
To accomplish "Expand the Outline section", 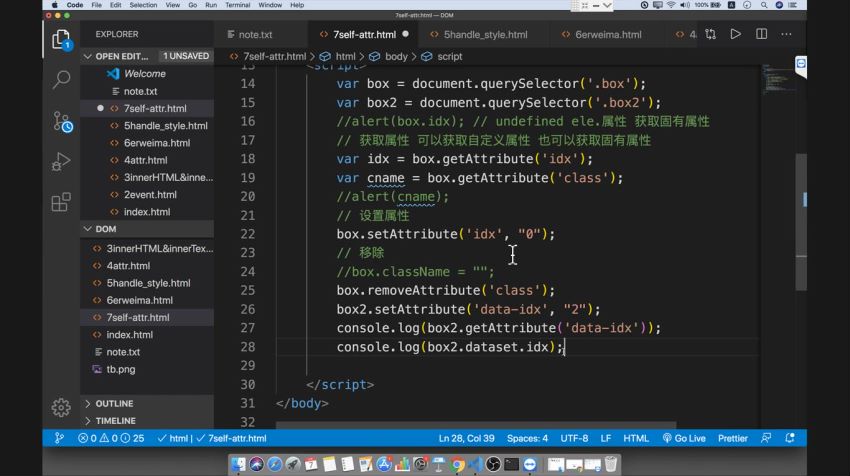I will tap(147, 403).
